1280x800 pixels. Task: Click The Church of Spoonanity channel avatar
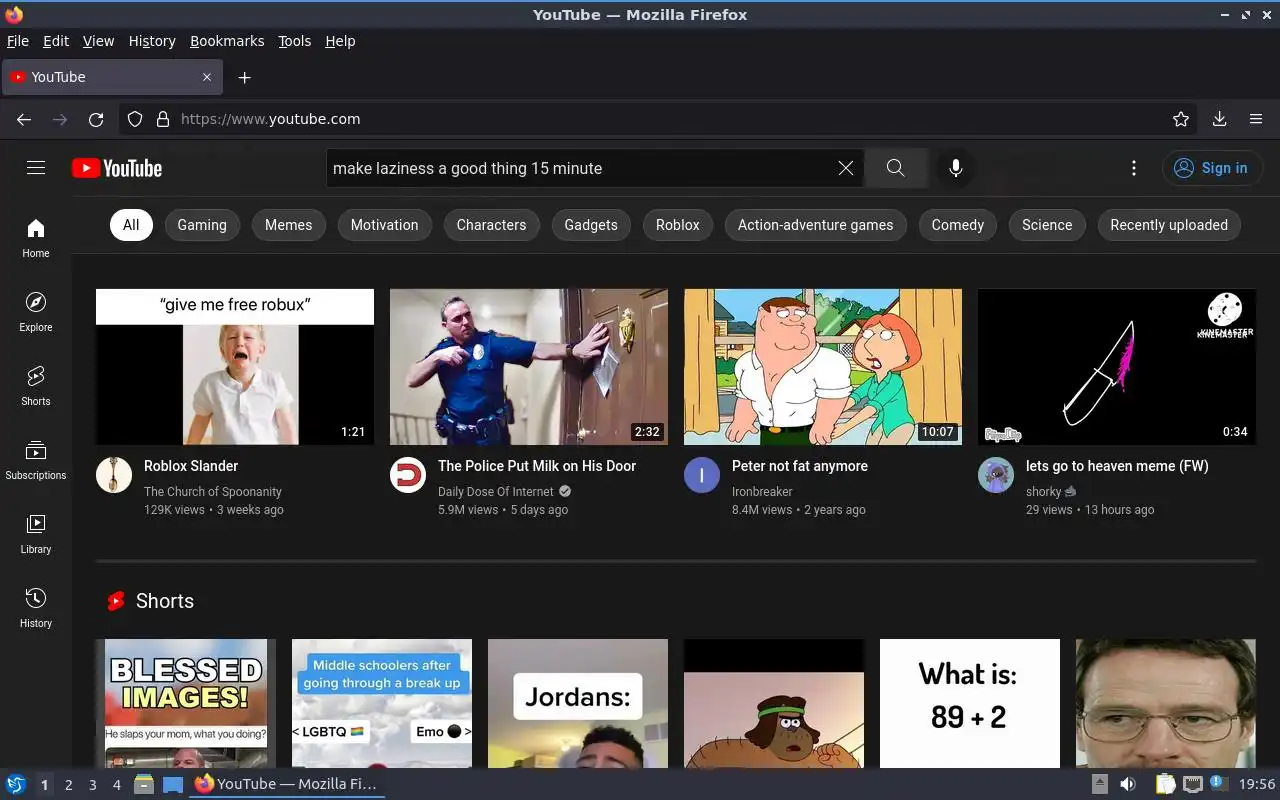pyautogui.click(x=114, y=475)
